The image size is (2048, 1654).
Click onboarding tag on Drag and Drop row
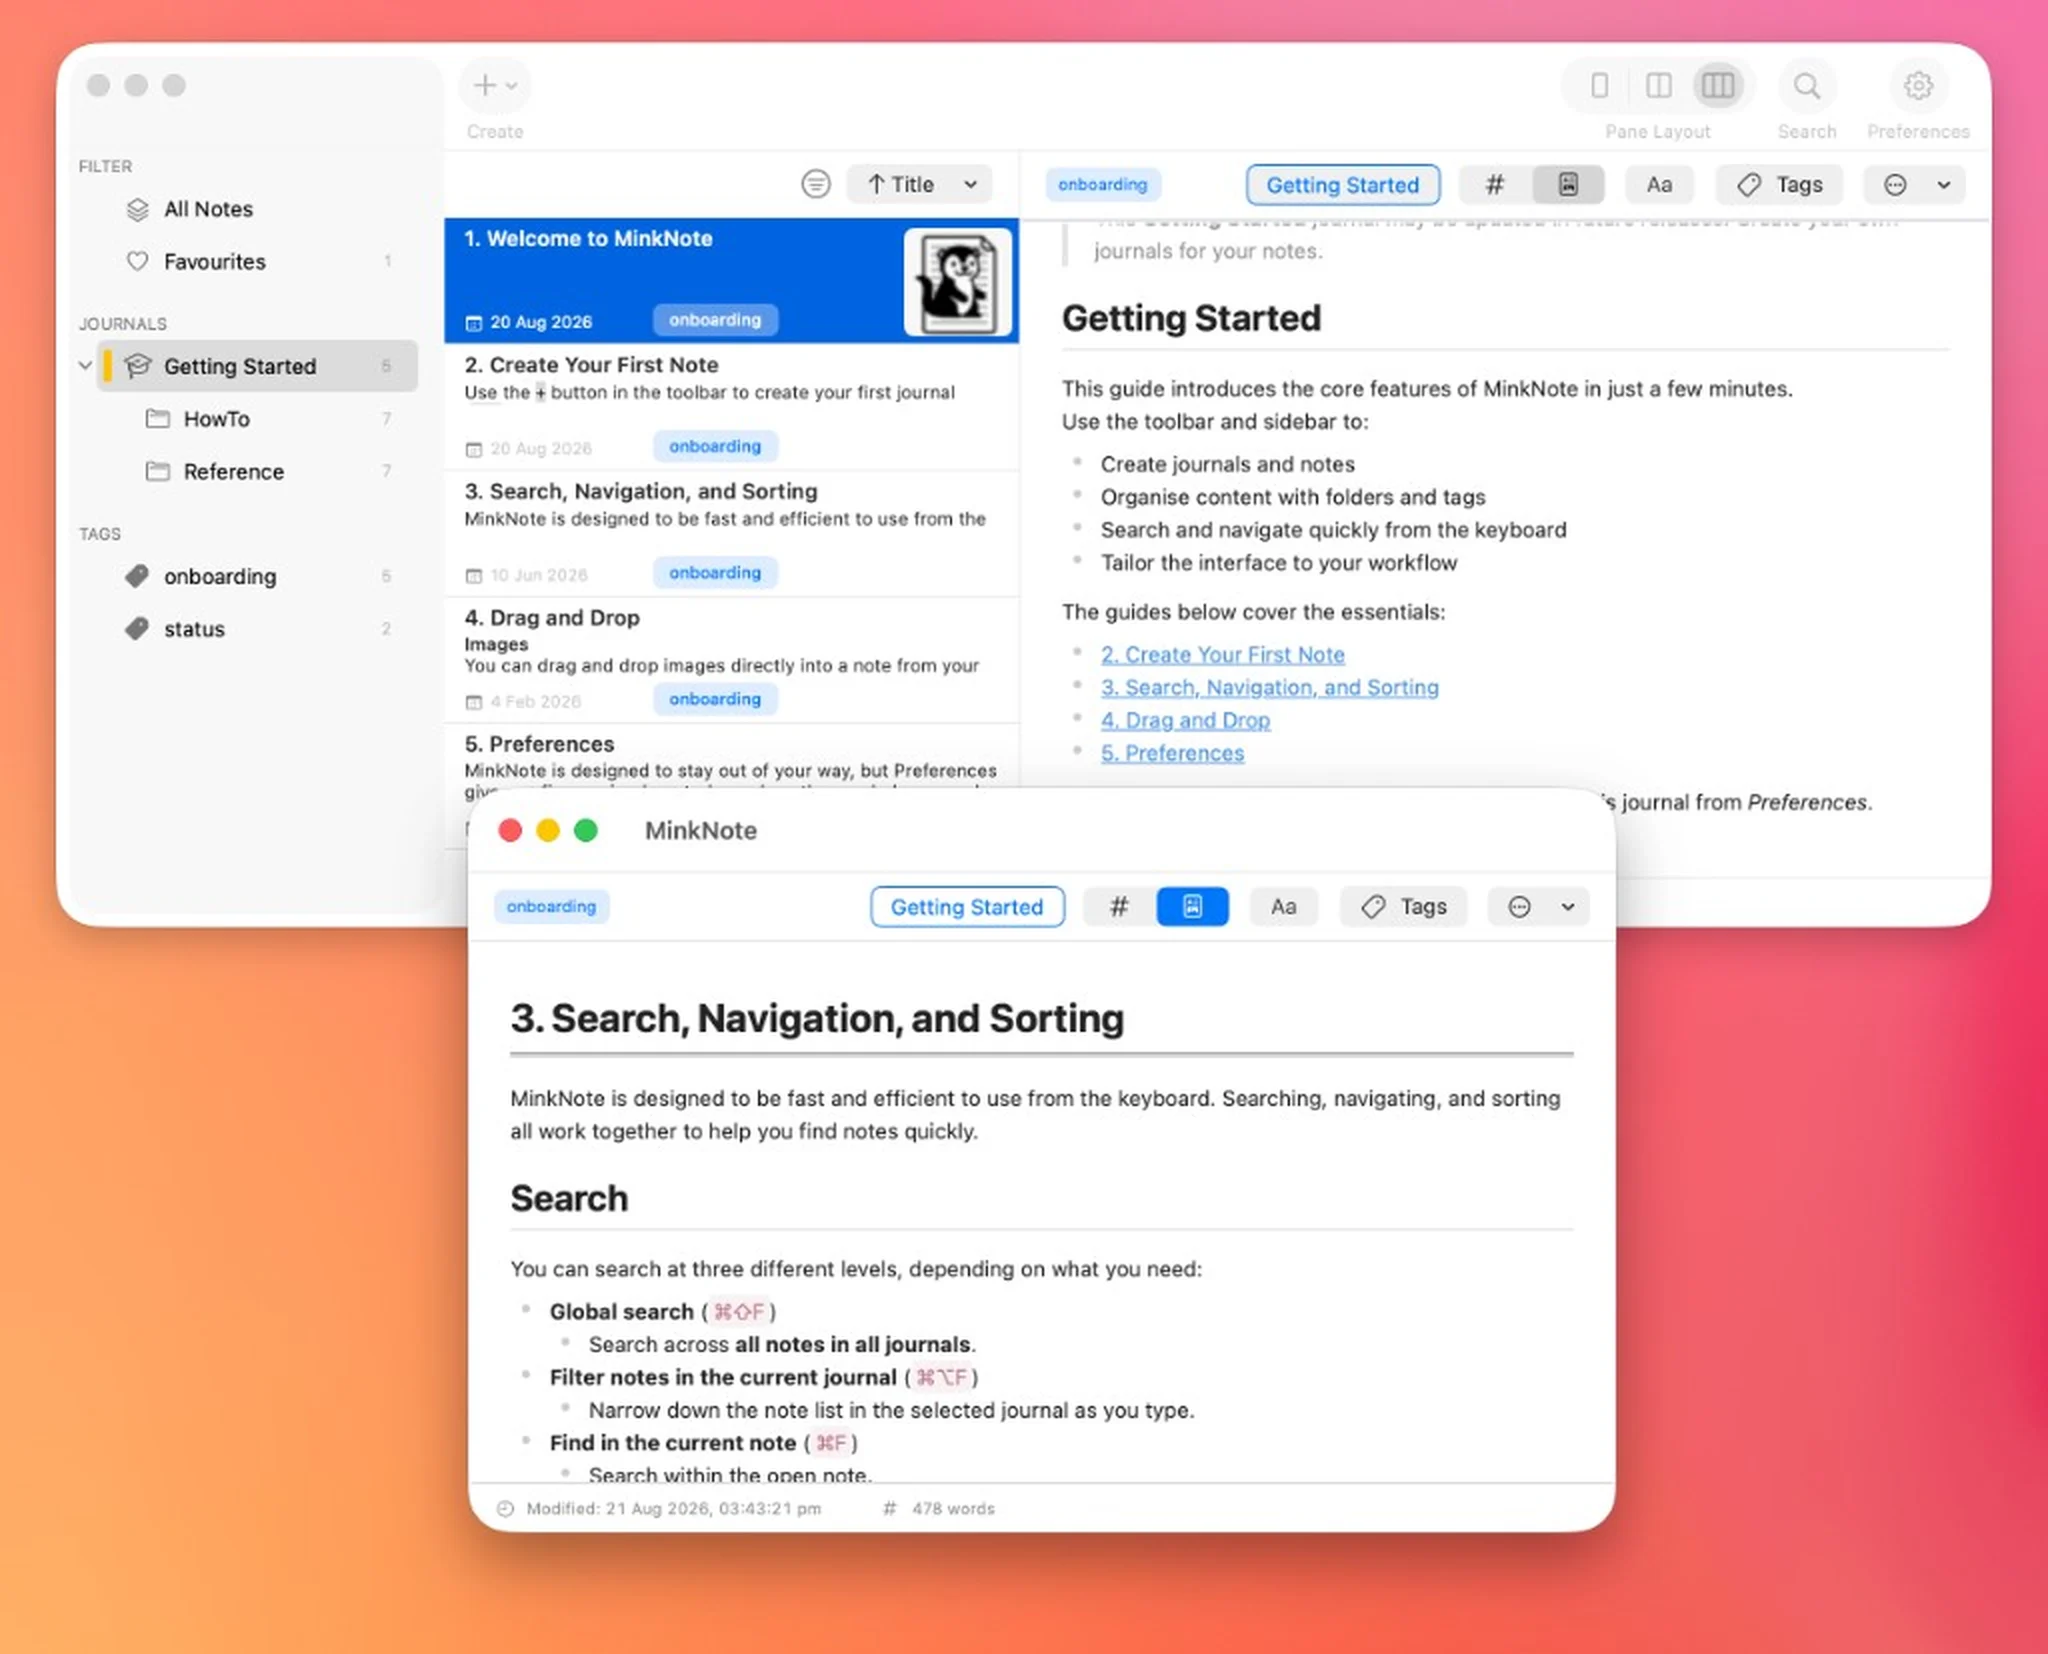715,699
